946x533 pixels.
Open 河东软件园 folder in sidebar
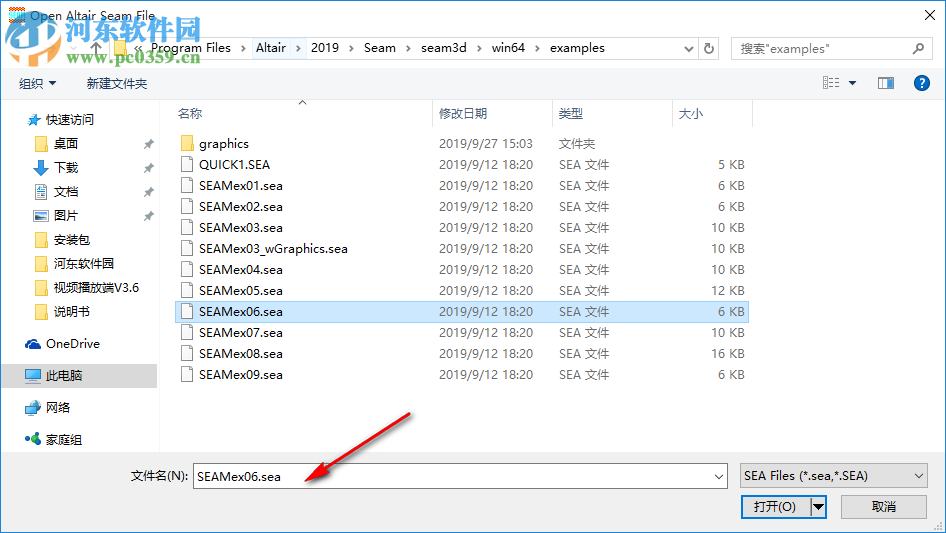tap(84, 263)
